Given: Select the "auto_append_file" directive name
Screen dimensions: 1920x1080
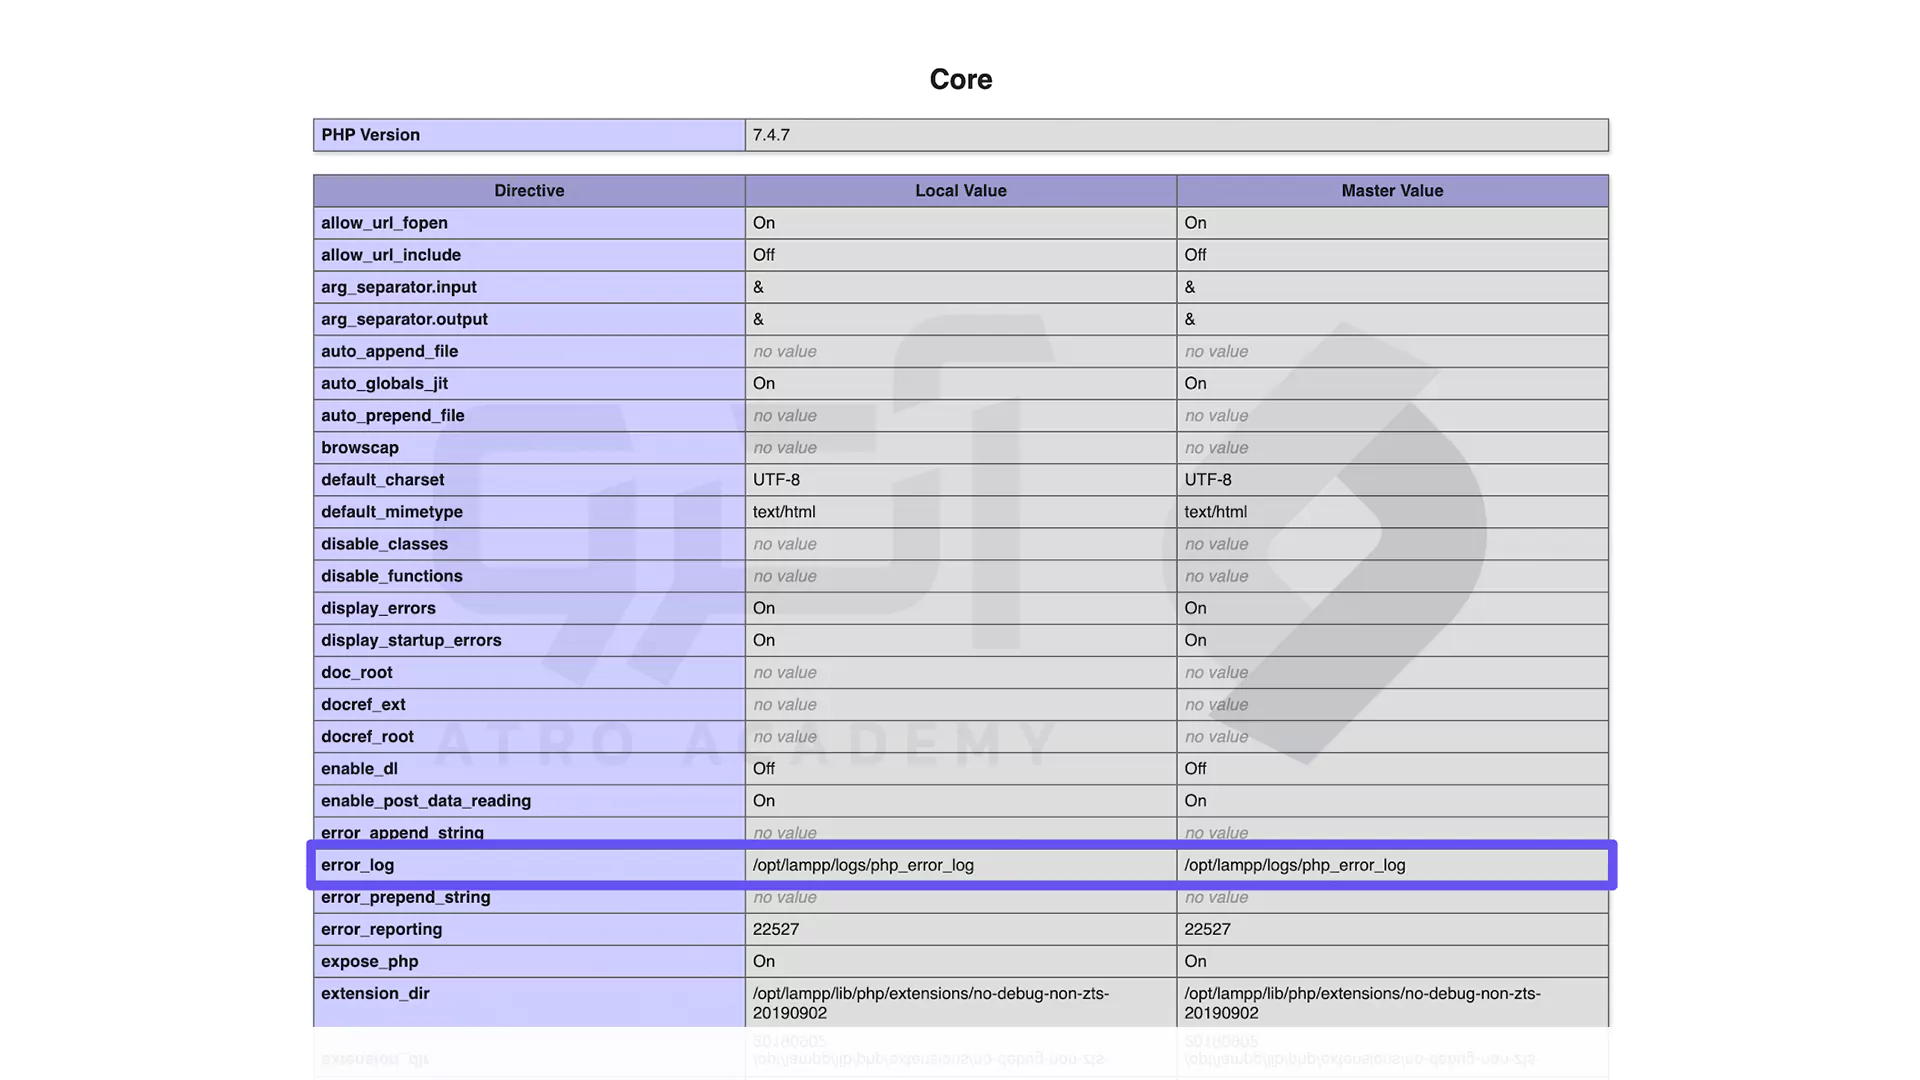Looking at the screenshot, I should point(389,351).
